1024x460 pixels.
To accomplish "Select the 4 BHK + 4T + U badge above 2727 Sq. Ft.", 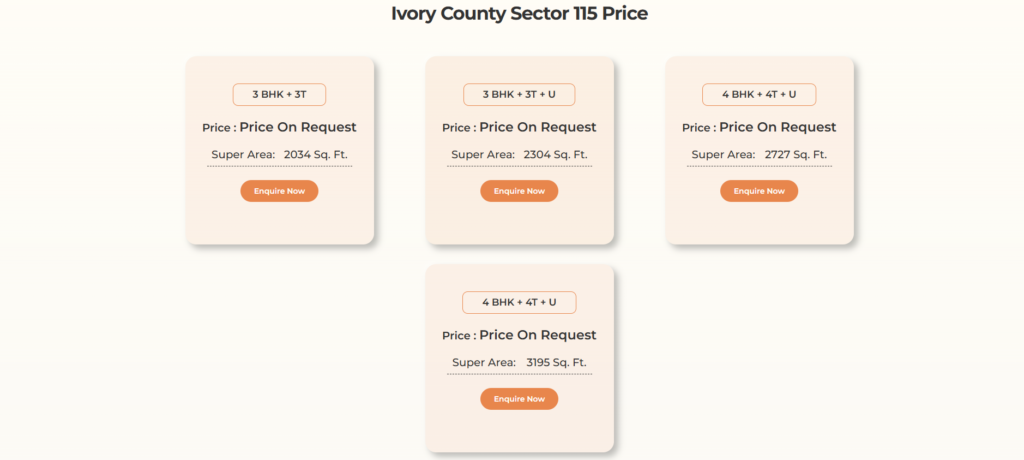I will coord(759,94).
